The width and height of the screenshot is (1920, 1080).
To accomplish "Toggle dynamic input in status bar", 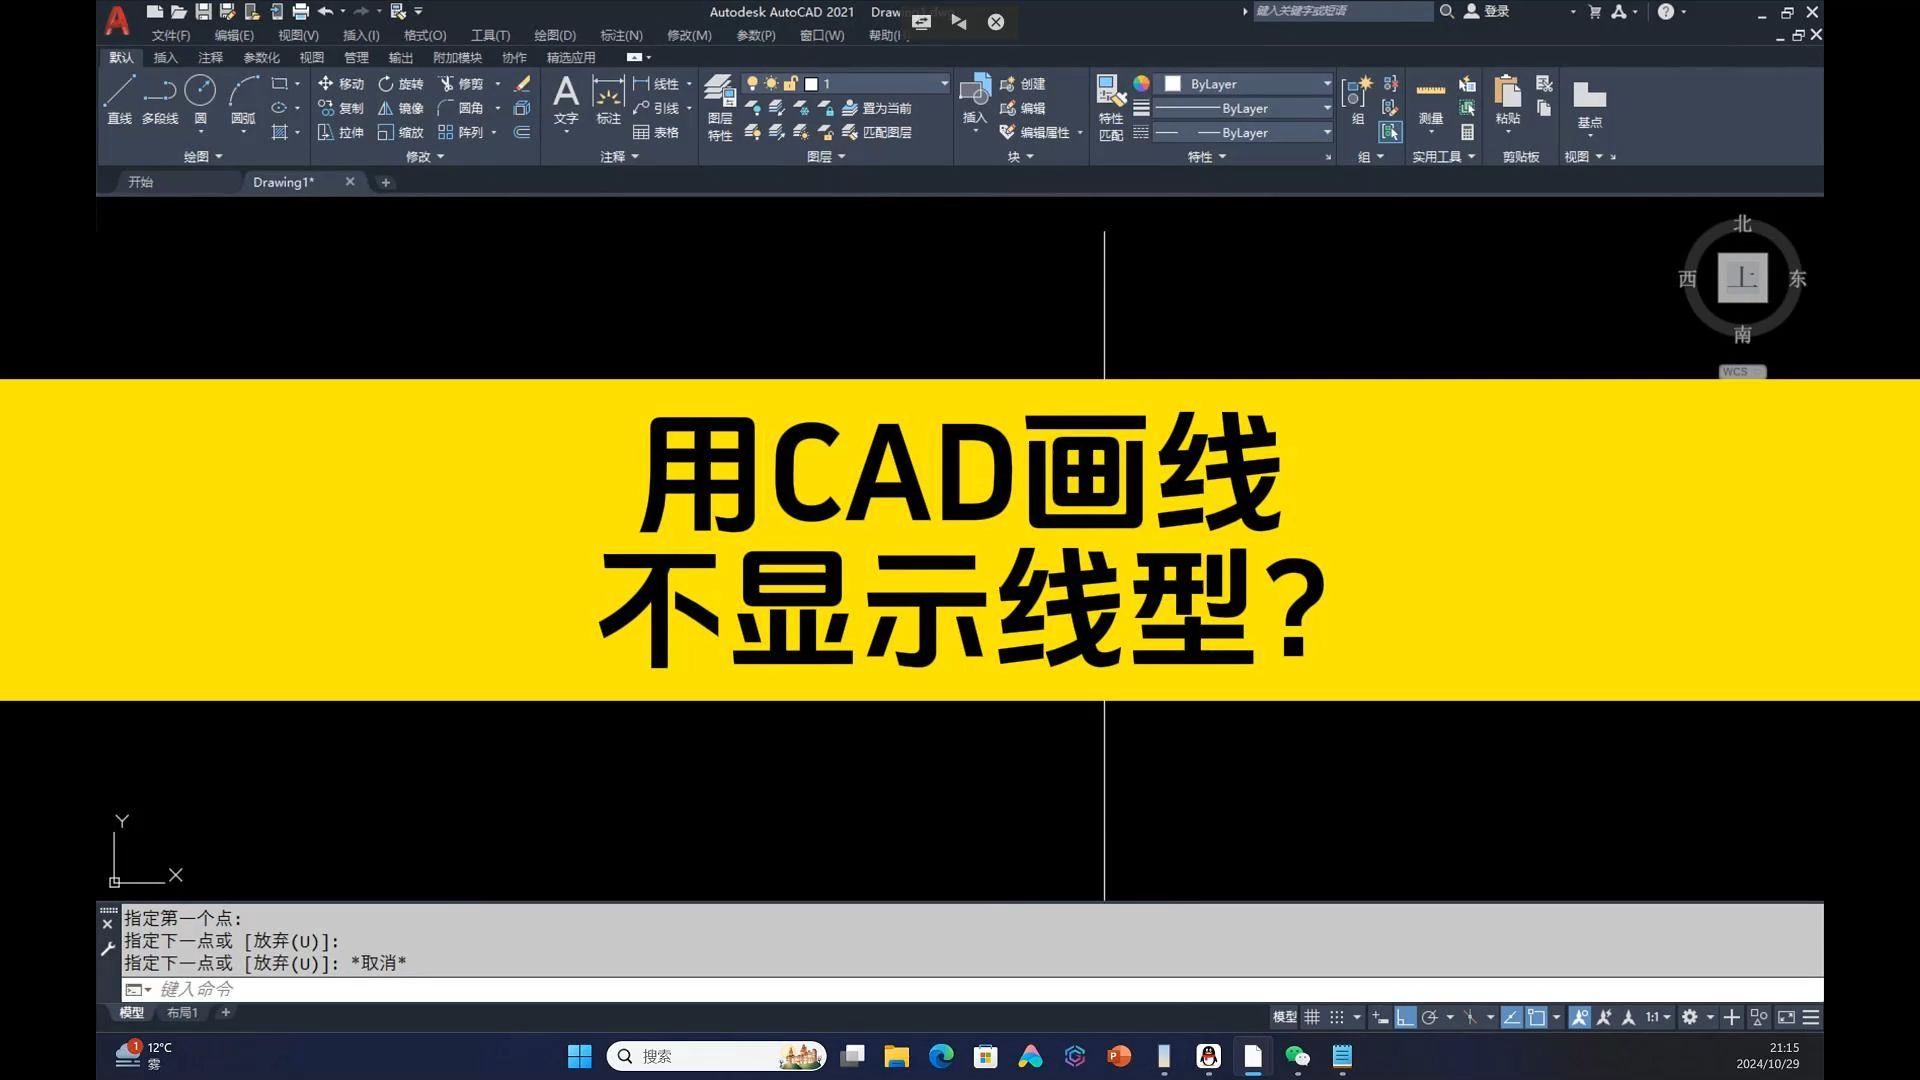I will coord(1380,1017).
